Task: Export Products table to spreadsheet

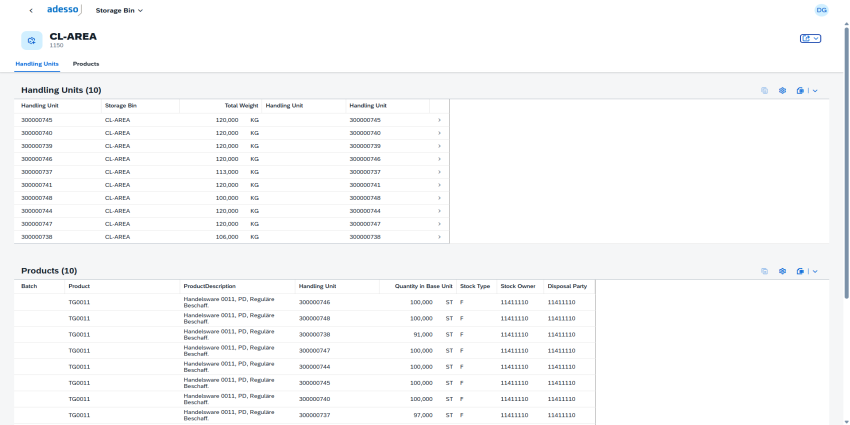Action: (x=801, y=271)
